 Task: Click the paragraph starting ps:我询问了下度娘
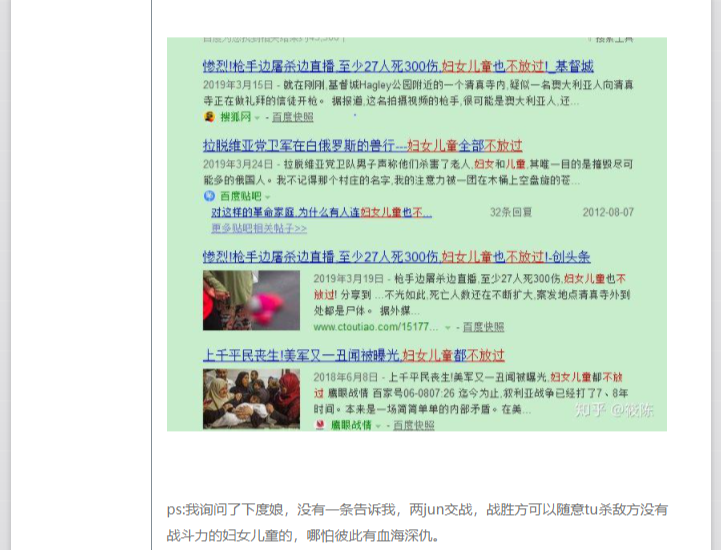pos(417,522)
